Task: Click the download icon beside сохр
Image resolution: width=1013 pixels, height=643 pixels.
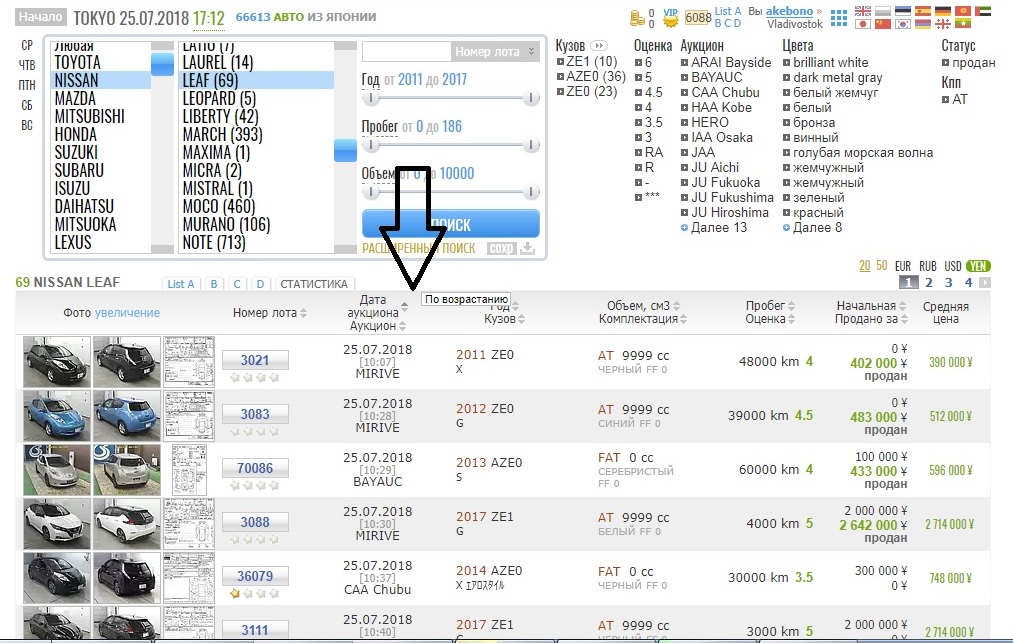Action: (x=528, y=248)
